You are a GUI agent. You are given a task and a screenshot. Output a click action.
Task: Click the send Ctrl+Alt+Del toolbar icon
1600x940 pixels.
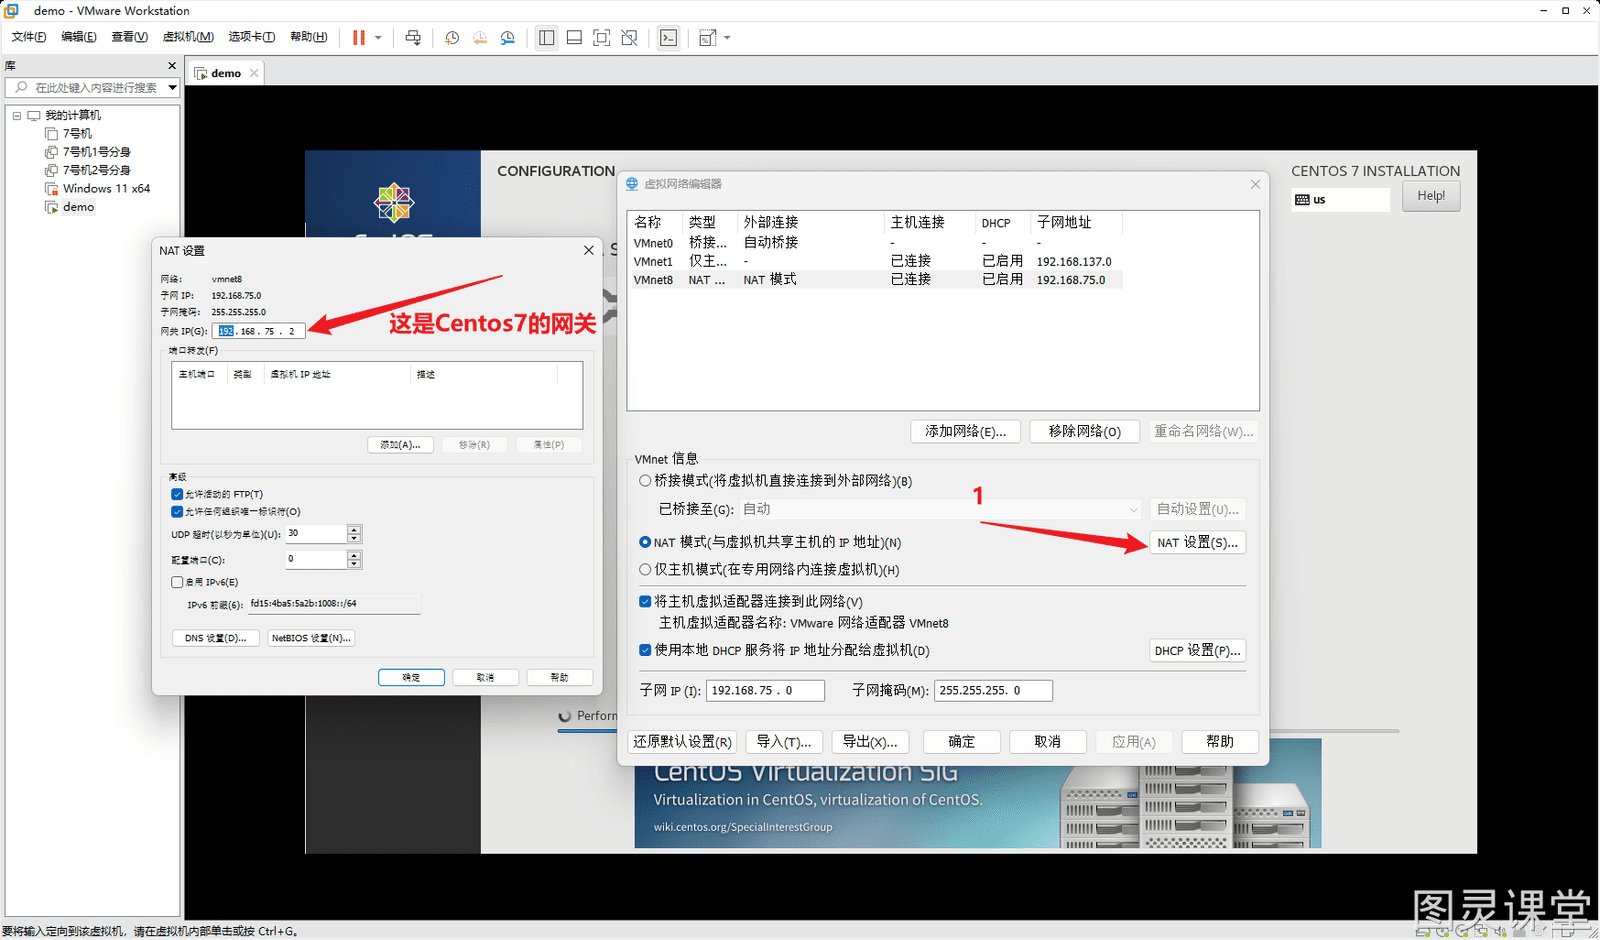click(413, 38)
